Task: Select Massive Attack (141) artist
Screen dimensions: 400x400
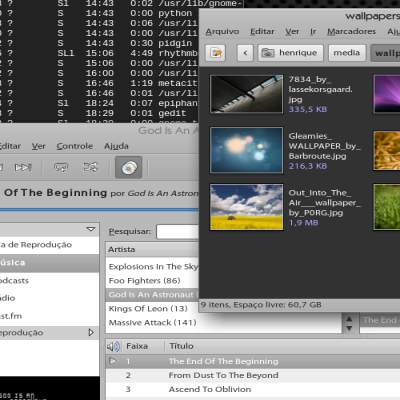Action: pyautogui.click(x=223, y=323)
